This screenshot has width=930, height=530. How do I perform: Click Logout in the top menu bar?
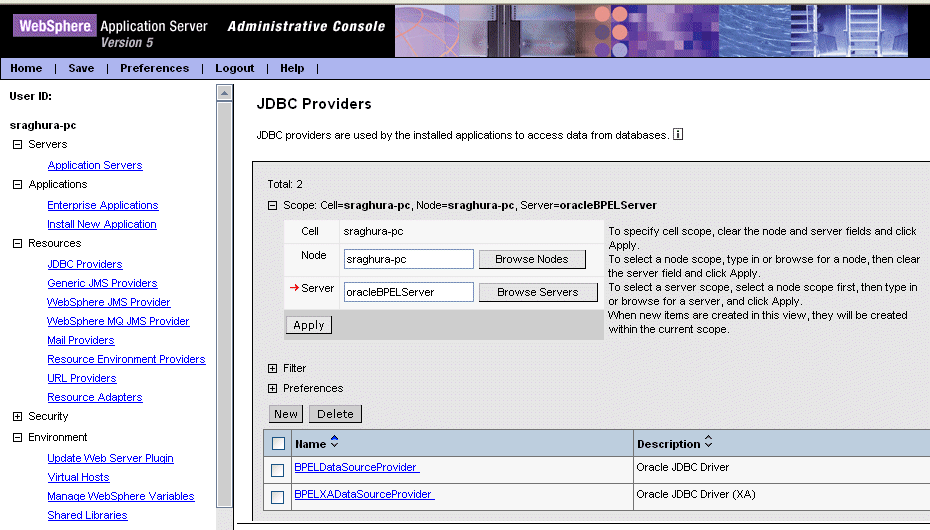pyautogui.click(x=234, y=68)
